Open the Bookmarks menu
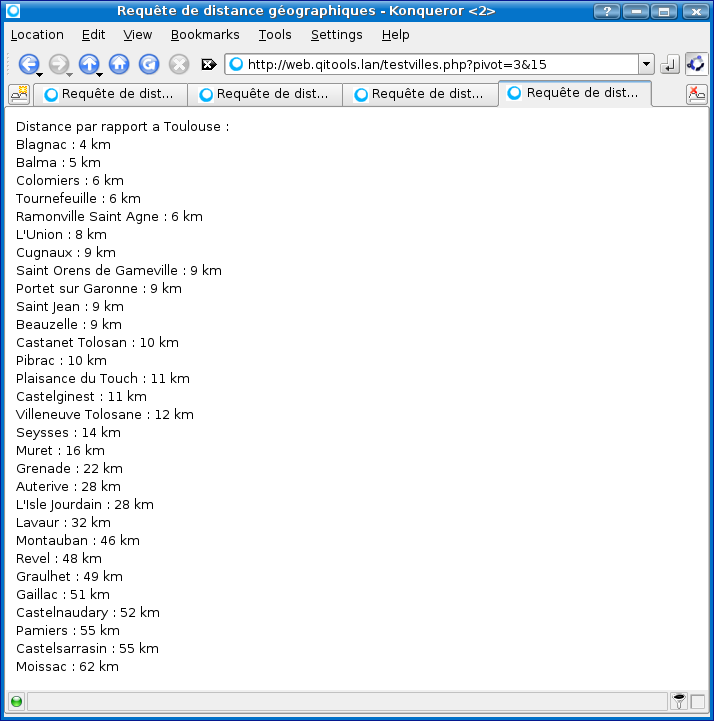 tap(205, 34)
